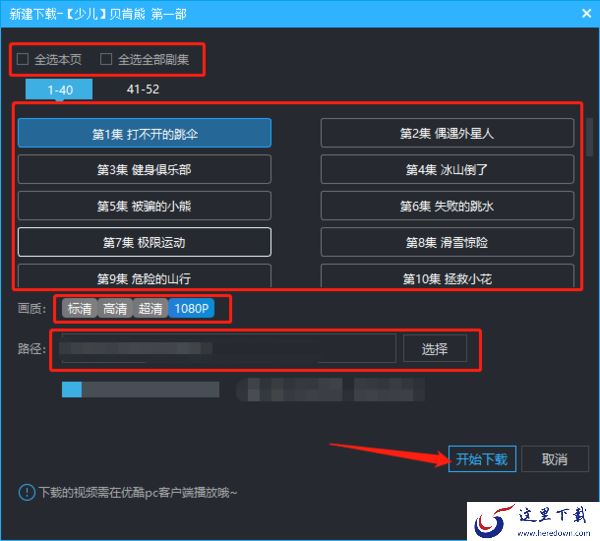Click the download path input field

228,349
